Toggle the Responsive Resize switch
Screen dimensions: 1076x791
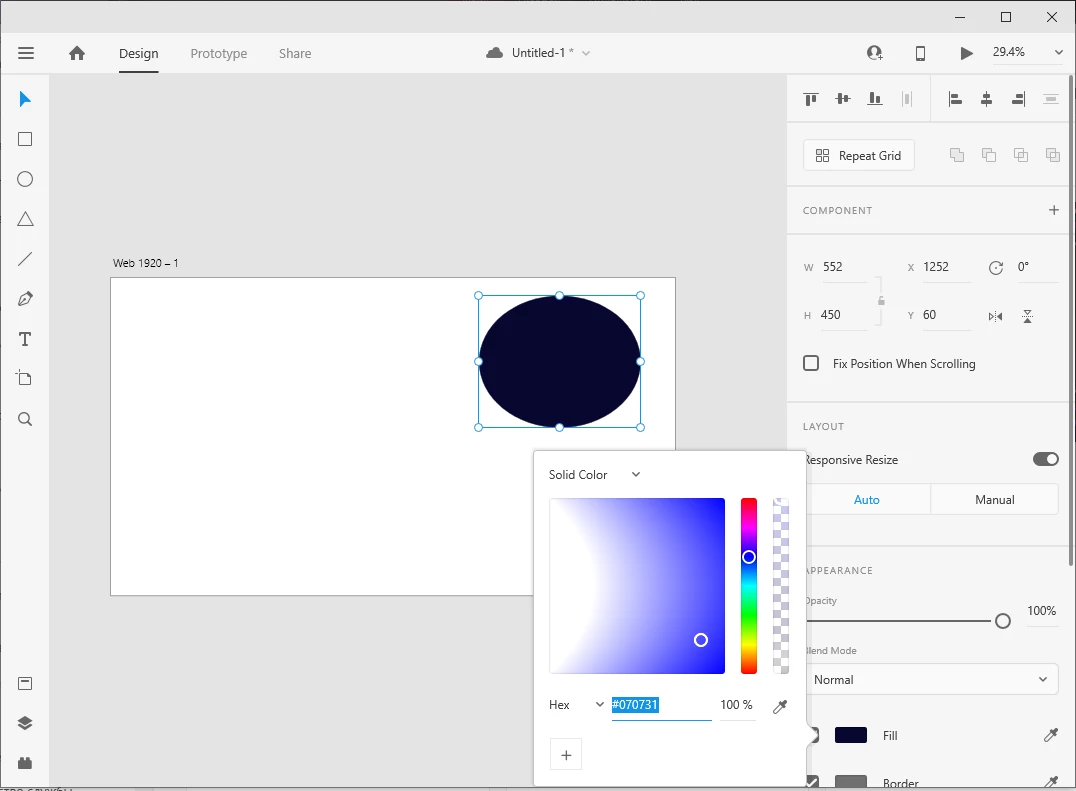pyautogui.click(x=1046, y=459)
